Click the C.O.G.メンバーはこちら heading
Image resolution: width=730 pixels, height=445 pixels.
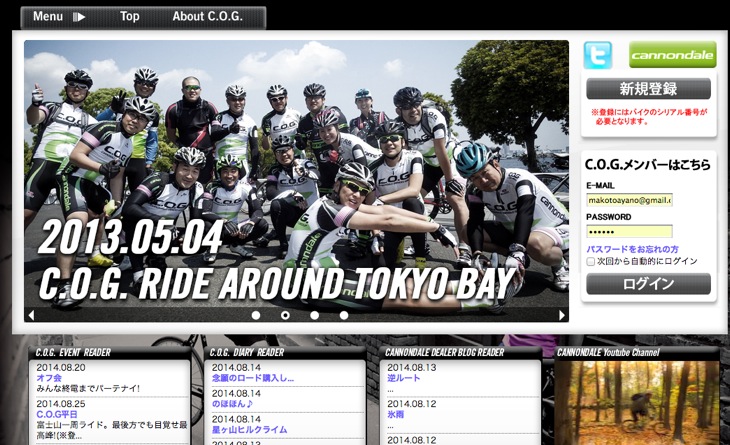(648, 164)
